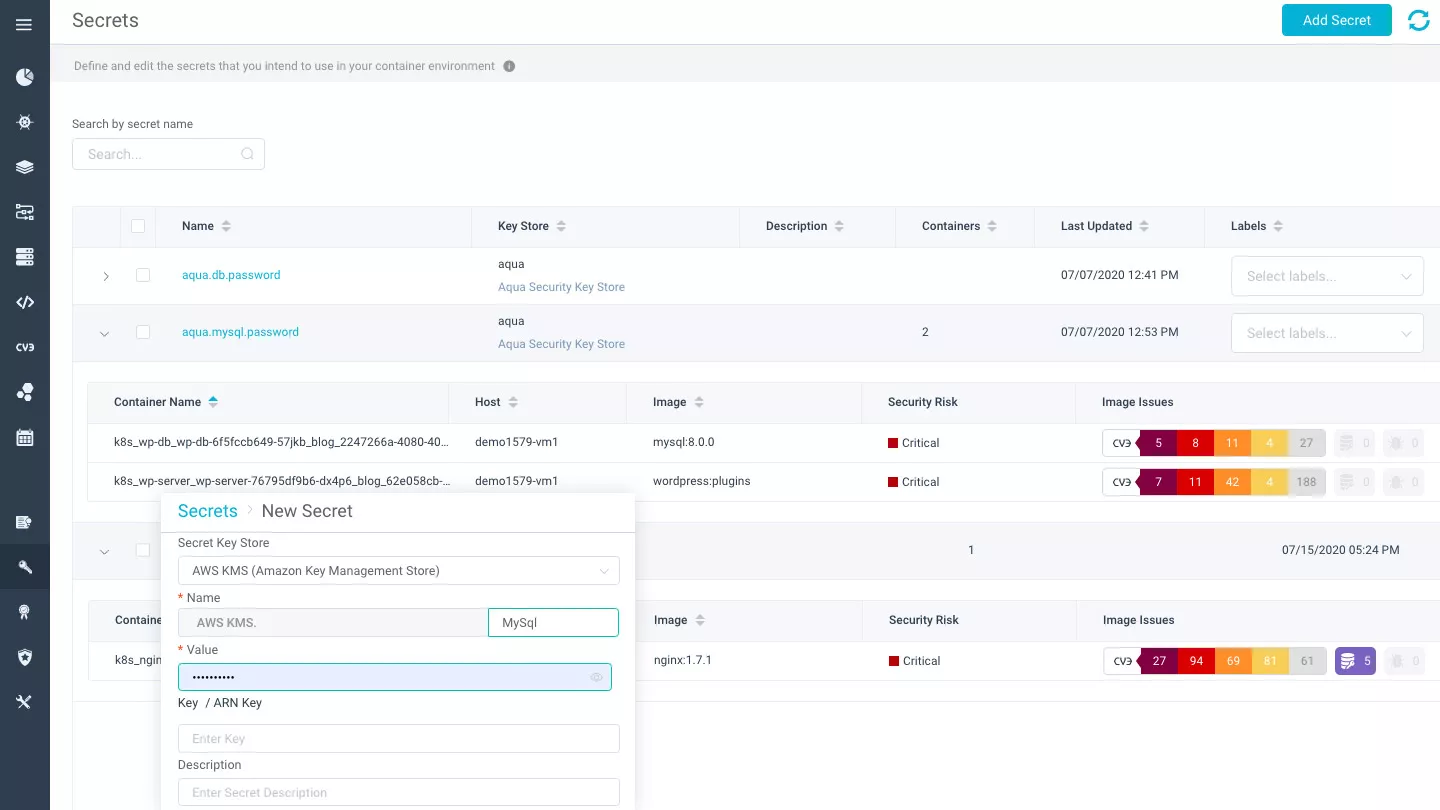Show the secret value with eye icon
This screenshot has width=1440, height=810.
pyautogui.click(x=596, y=677)
